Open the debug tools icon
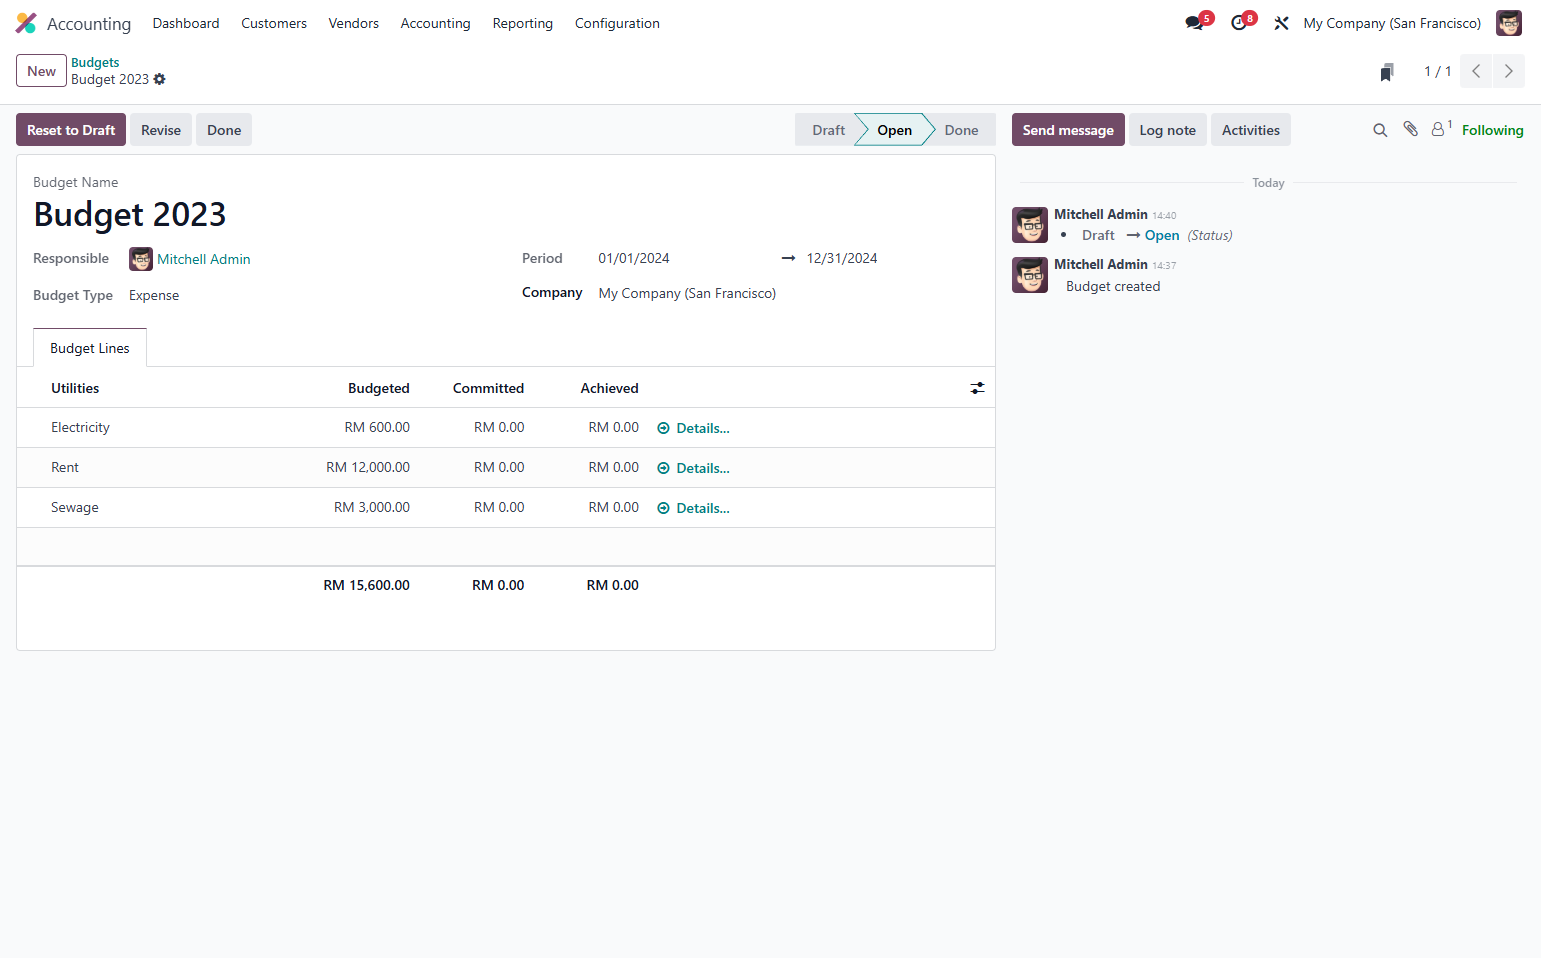Screen dimensions: 1541x958 coord(1281,23)
